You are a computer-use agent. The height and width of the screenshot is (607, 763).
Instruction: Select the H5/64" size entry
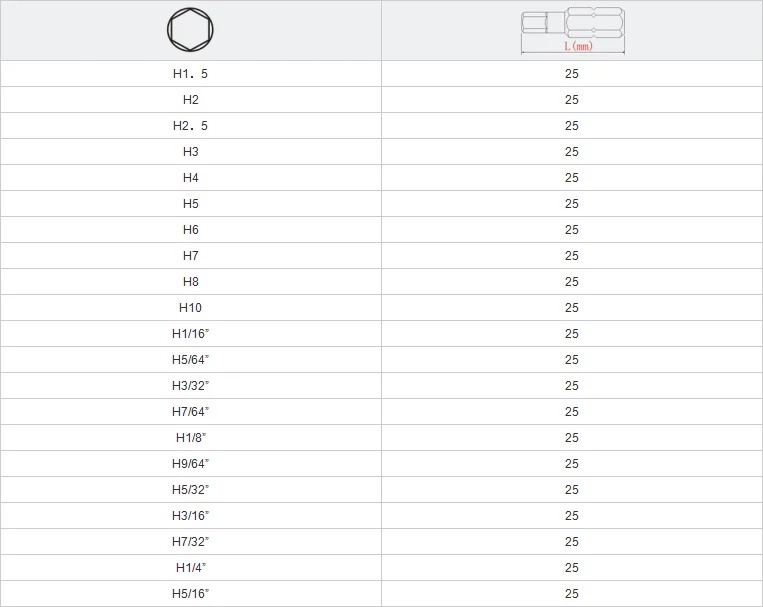(190, 360)
